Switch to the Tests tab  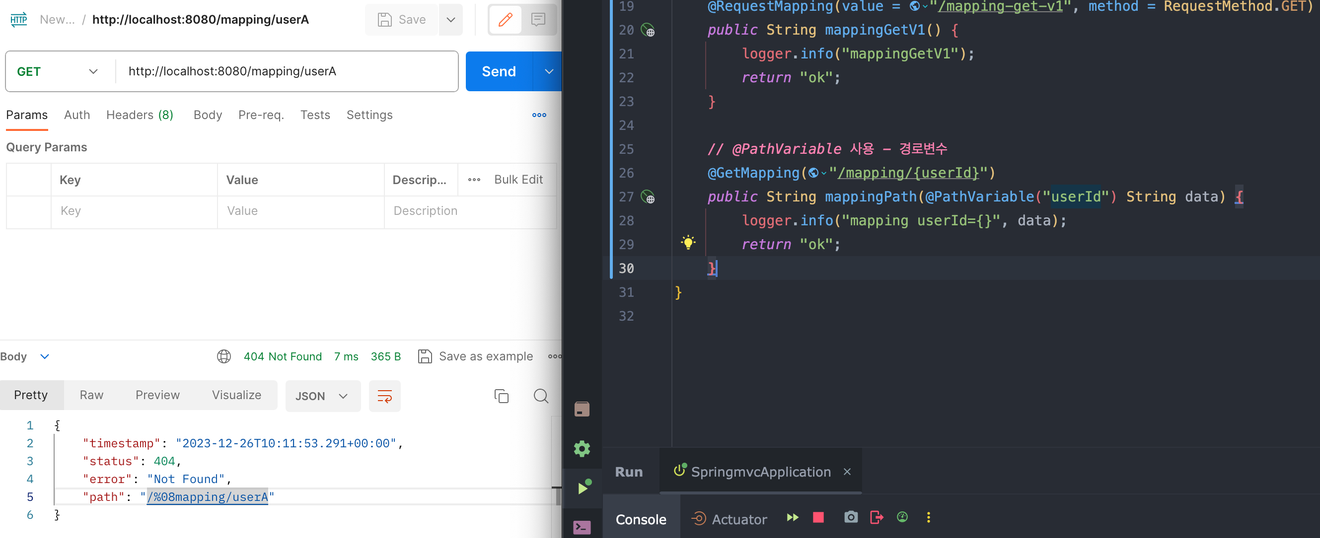(x=315, y=115)
